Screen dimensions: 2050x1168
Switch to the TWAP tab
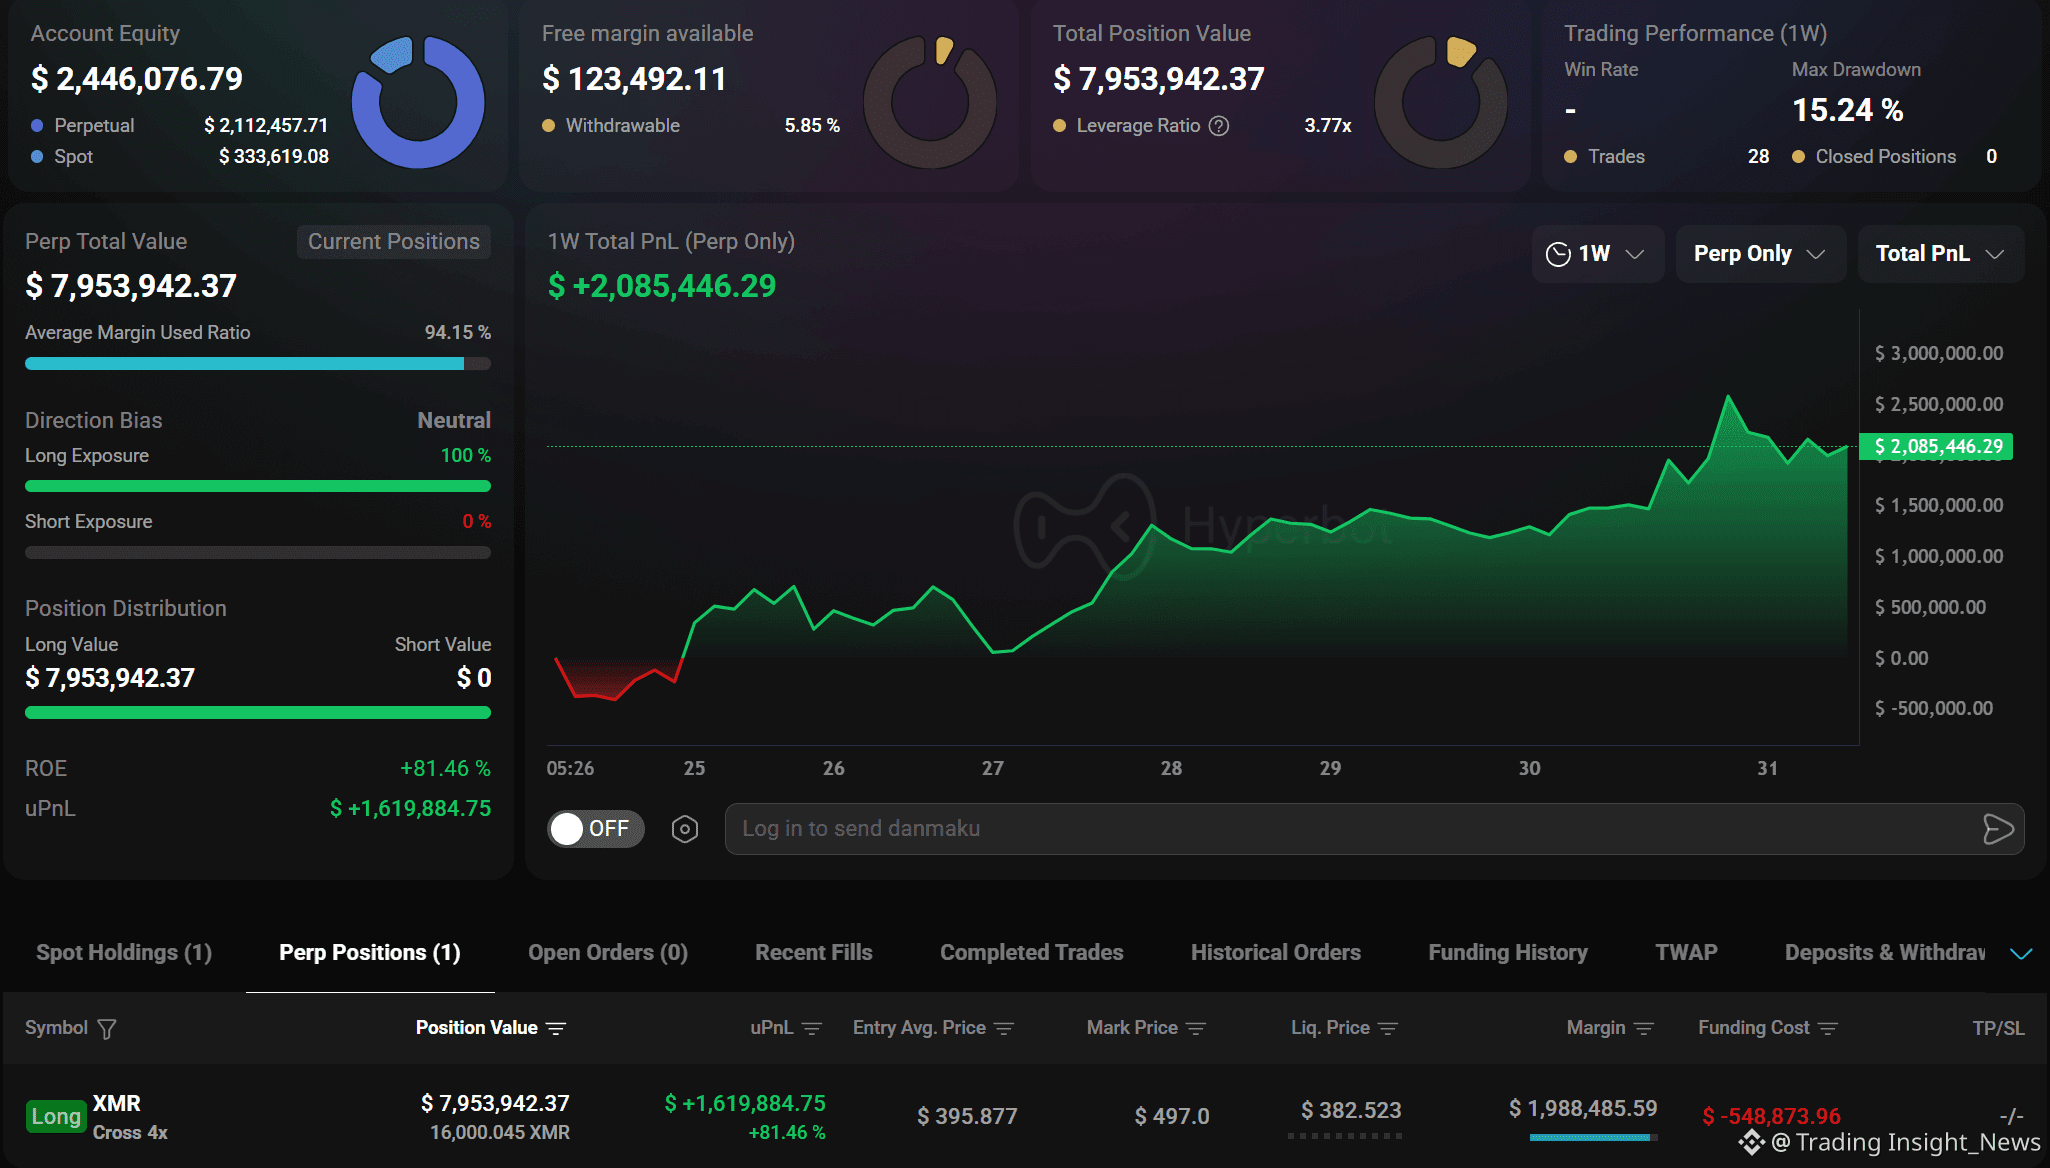click(x=1686, y=953)
